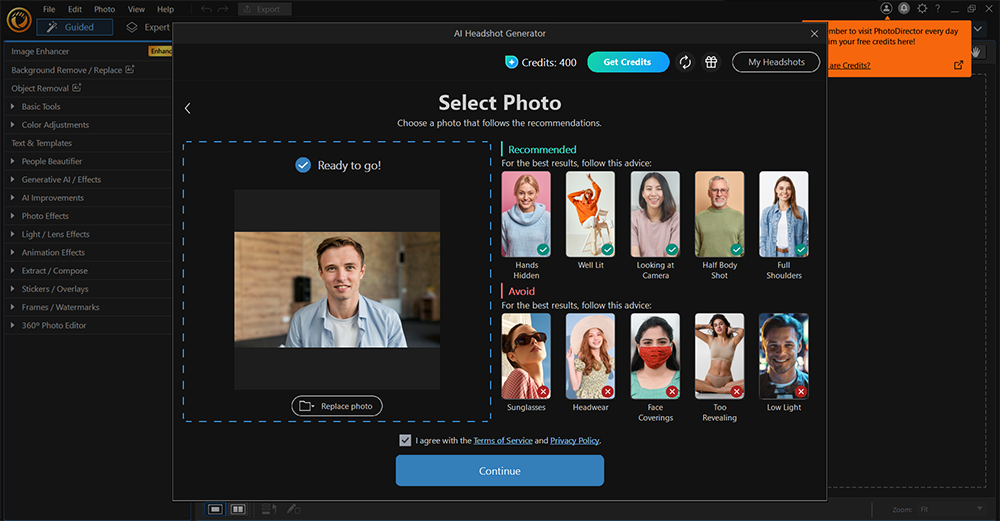
Task: Click the Headwear avoid example thumbnail
Action: click(591, 356)
